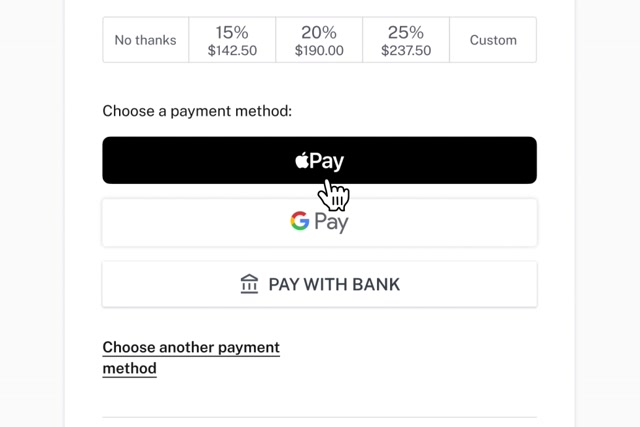Click the Google G logo
Screen dimensions: 640x427
pyautogui.click(x=299, y=221)
